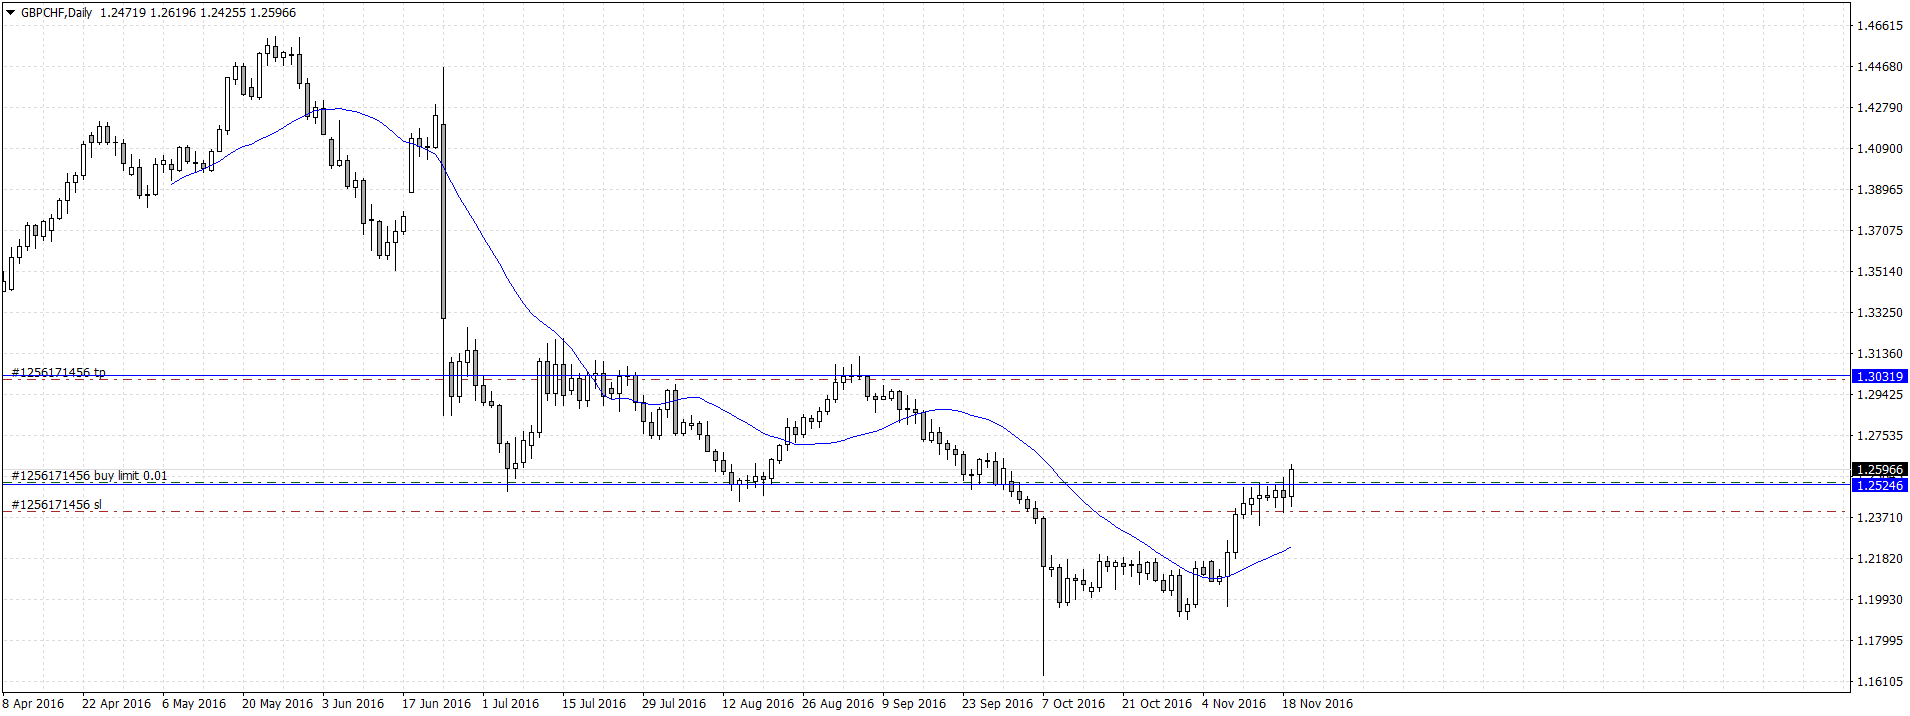
Task: Click the 1.25246 buy limit price tag
Action: click(x=1880, y=485)
